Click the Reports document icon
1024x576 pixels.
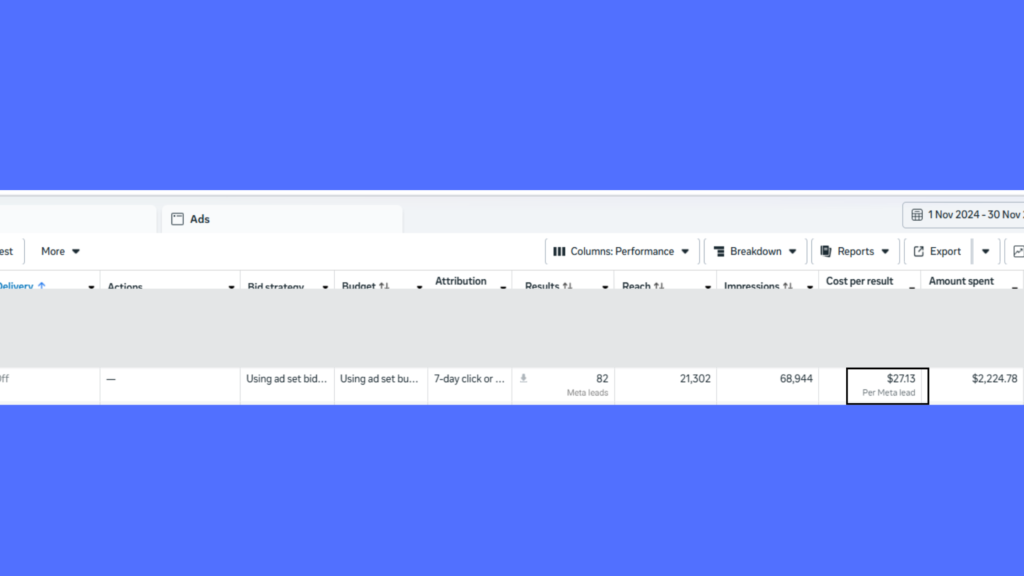(x=826, y=252)
